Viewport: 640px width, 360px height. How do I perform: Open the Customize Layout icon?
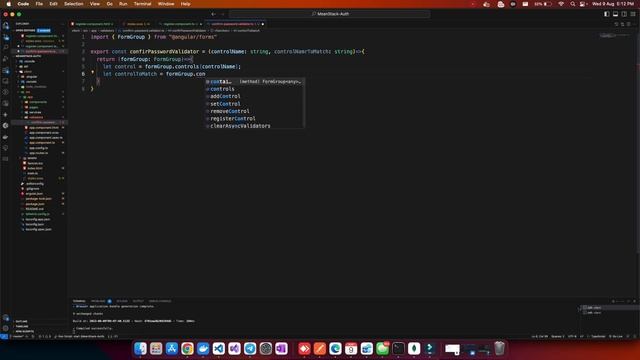(x=633, y=14)
